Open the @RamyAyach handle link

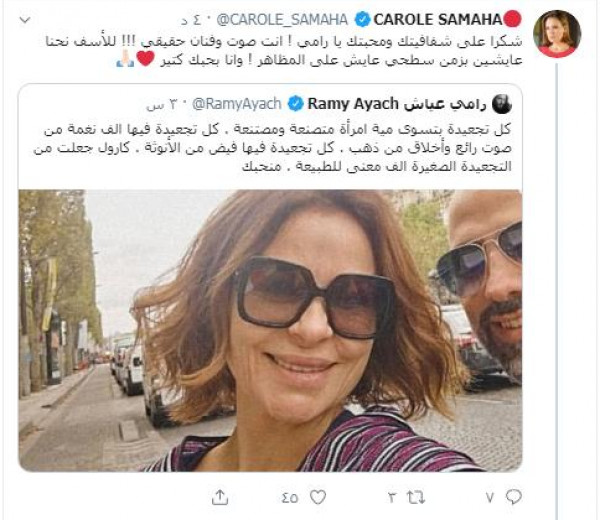click(x=236, y=104)
